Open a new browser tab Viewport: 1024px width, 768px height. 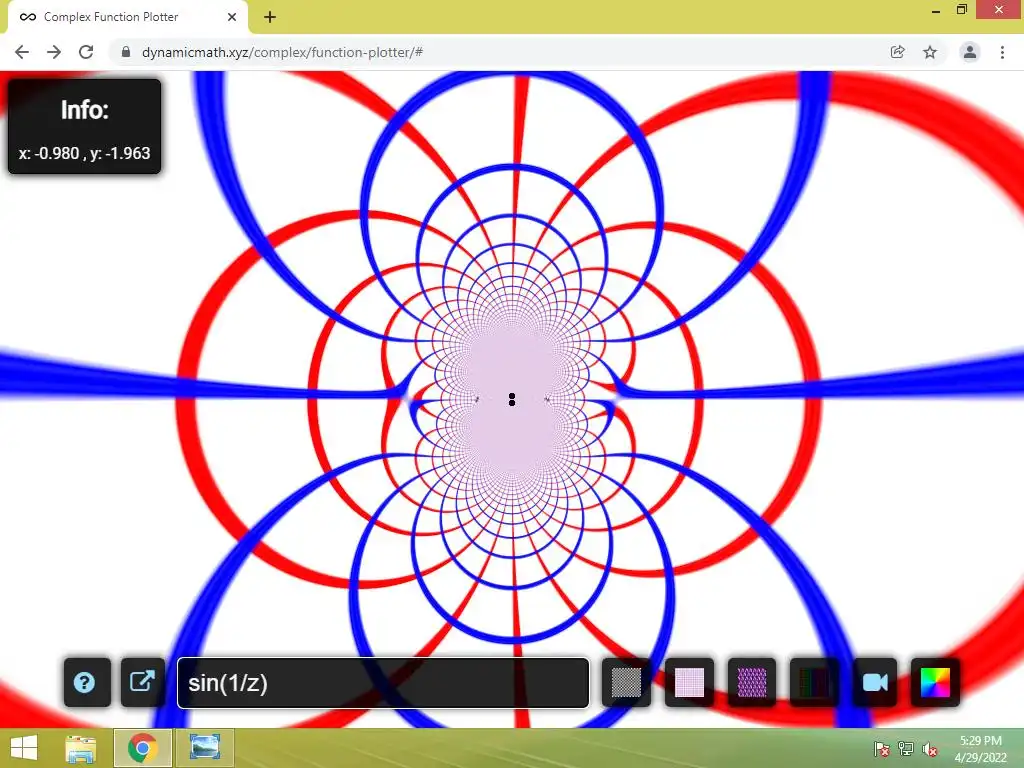(270, 17)
